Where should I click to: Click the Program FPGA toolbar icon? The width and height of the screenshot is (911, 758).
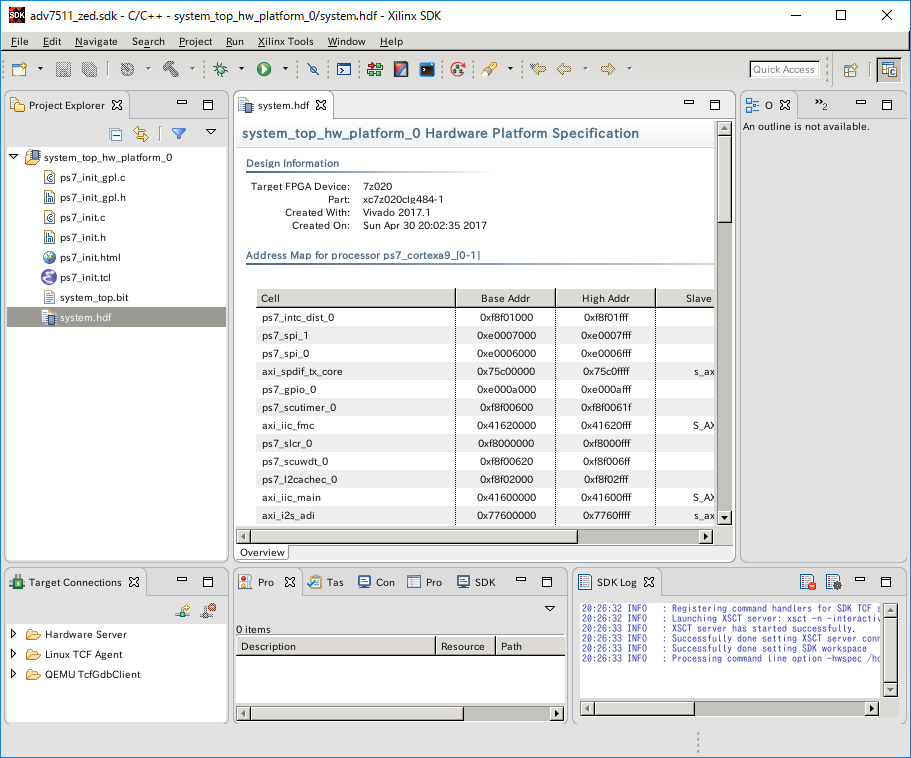pos(375,69)
